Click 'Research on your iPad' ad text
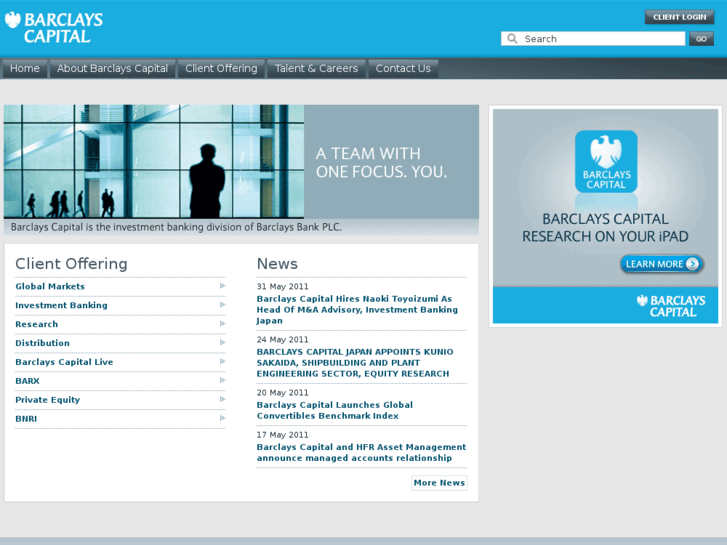This screenshot has height=545, width=727. click(x=605, y=228)
